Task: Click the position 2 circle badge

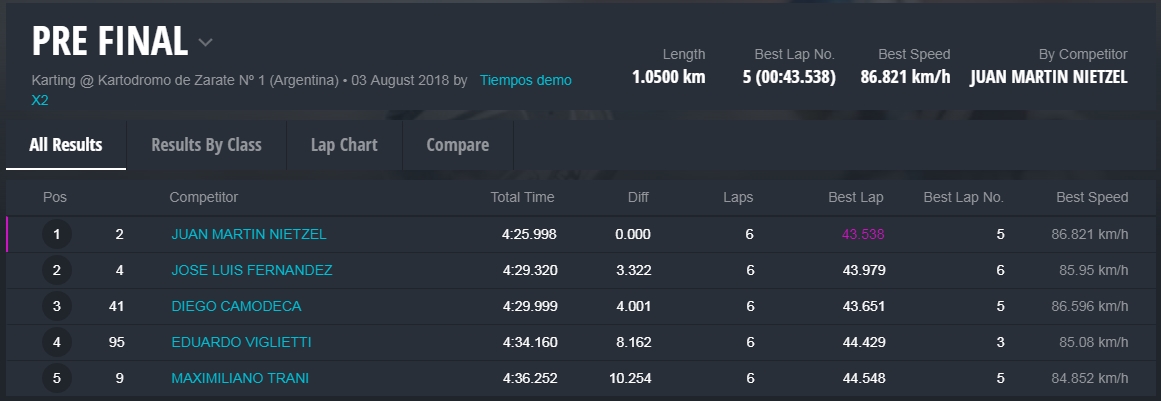Action: [57, 271]
